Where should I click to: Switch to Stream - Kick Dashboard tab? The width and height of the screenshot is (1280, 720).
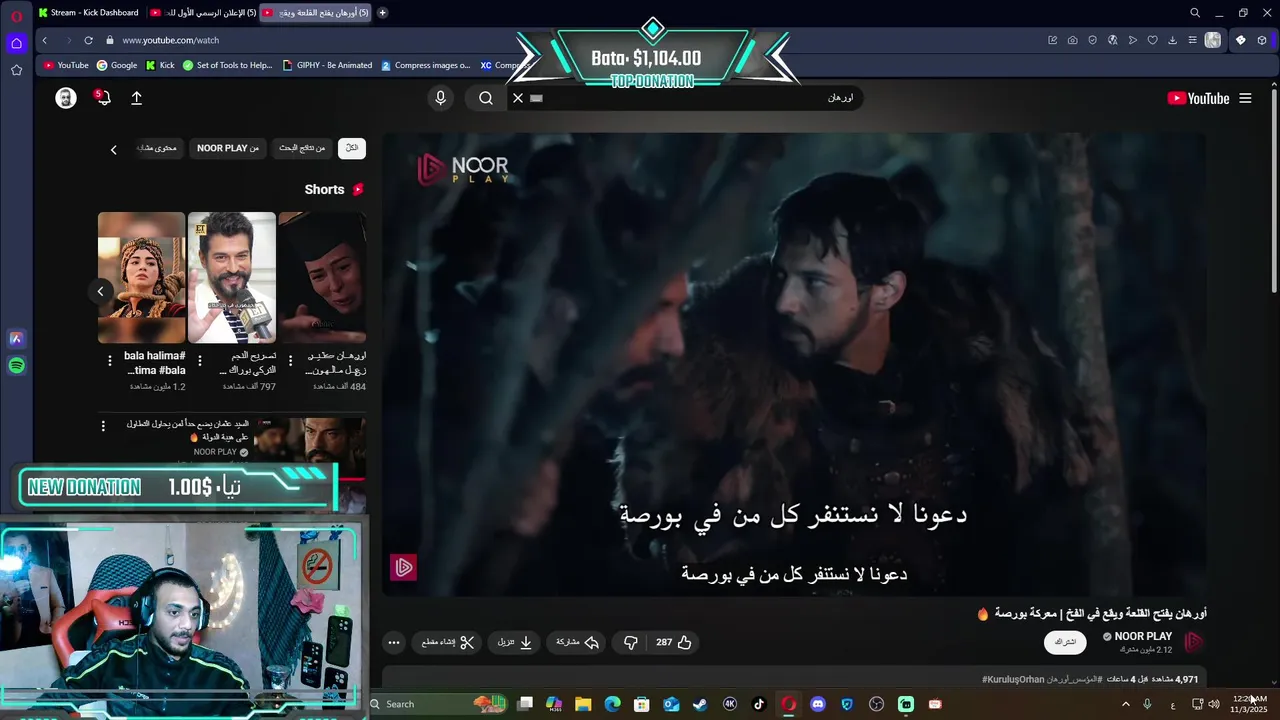[x=88, y=13]
